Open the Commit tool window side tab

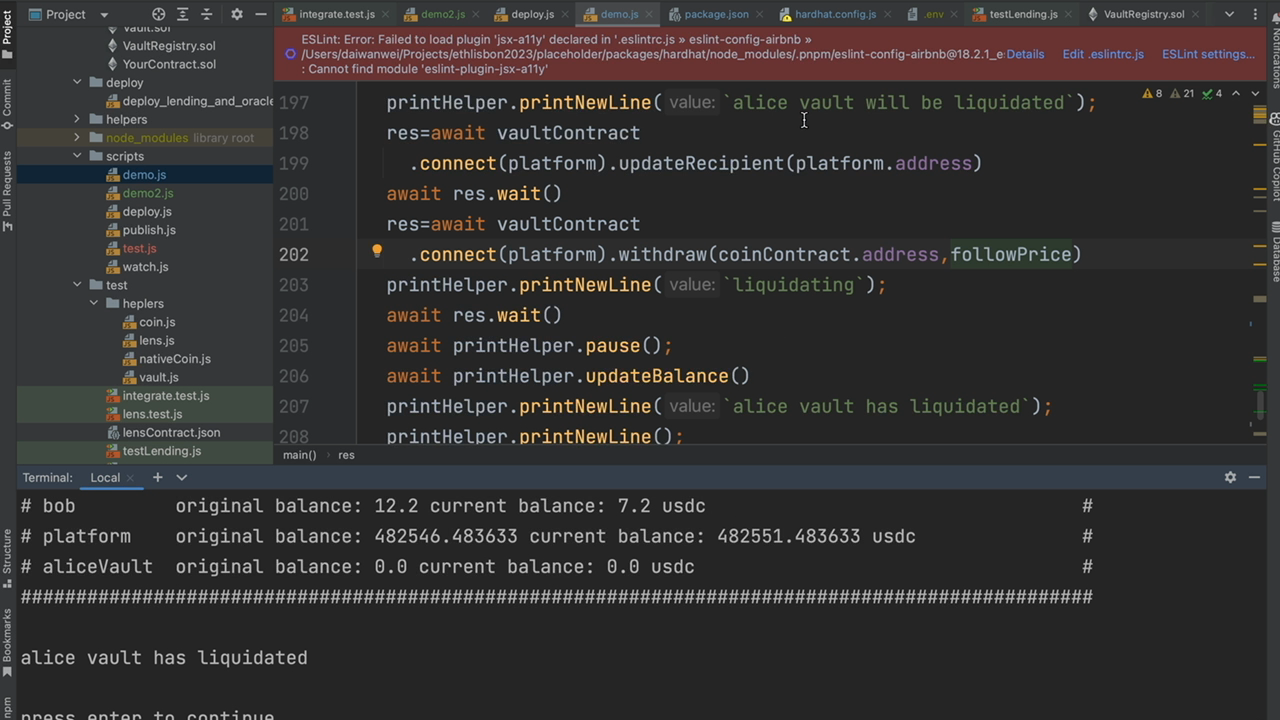coord(7,104)
